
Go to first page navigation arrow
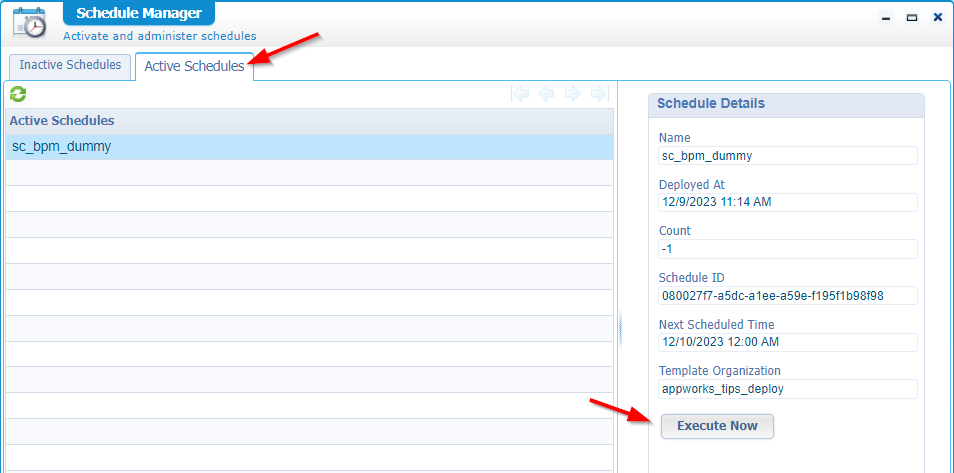pos(520,94)
